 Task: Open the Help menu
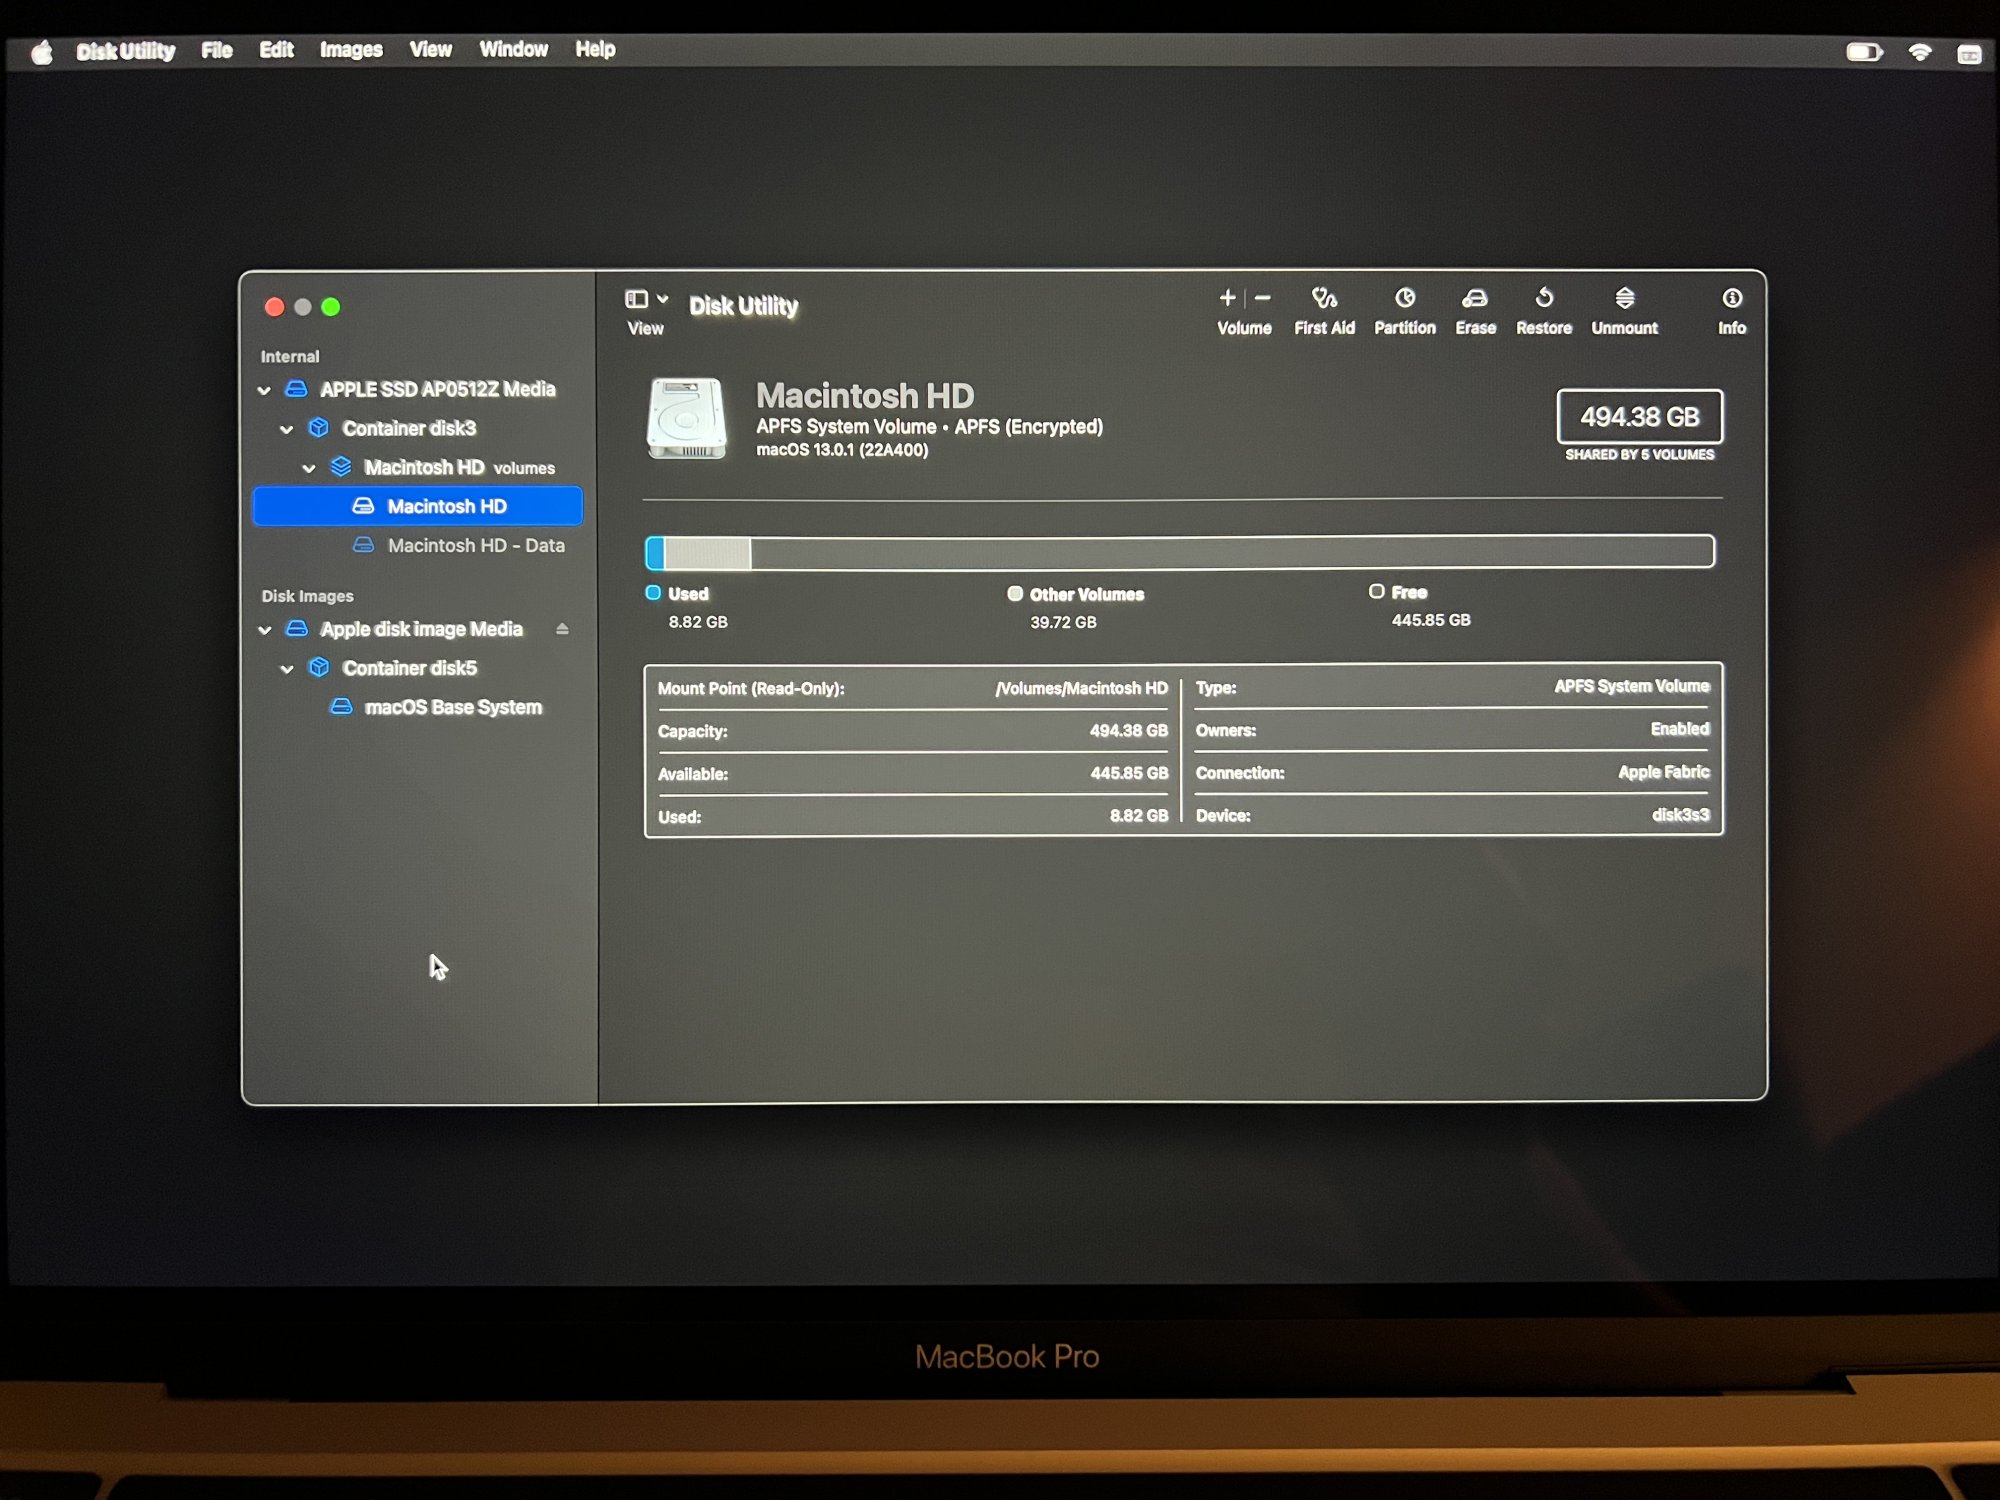pos(595,49)
